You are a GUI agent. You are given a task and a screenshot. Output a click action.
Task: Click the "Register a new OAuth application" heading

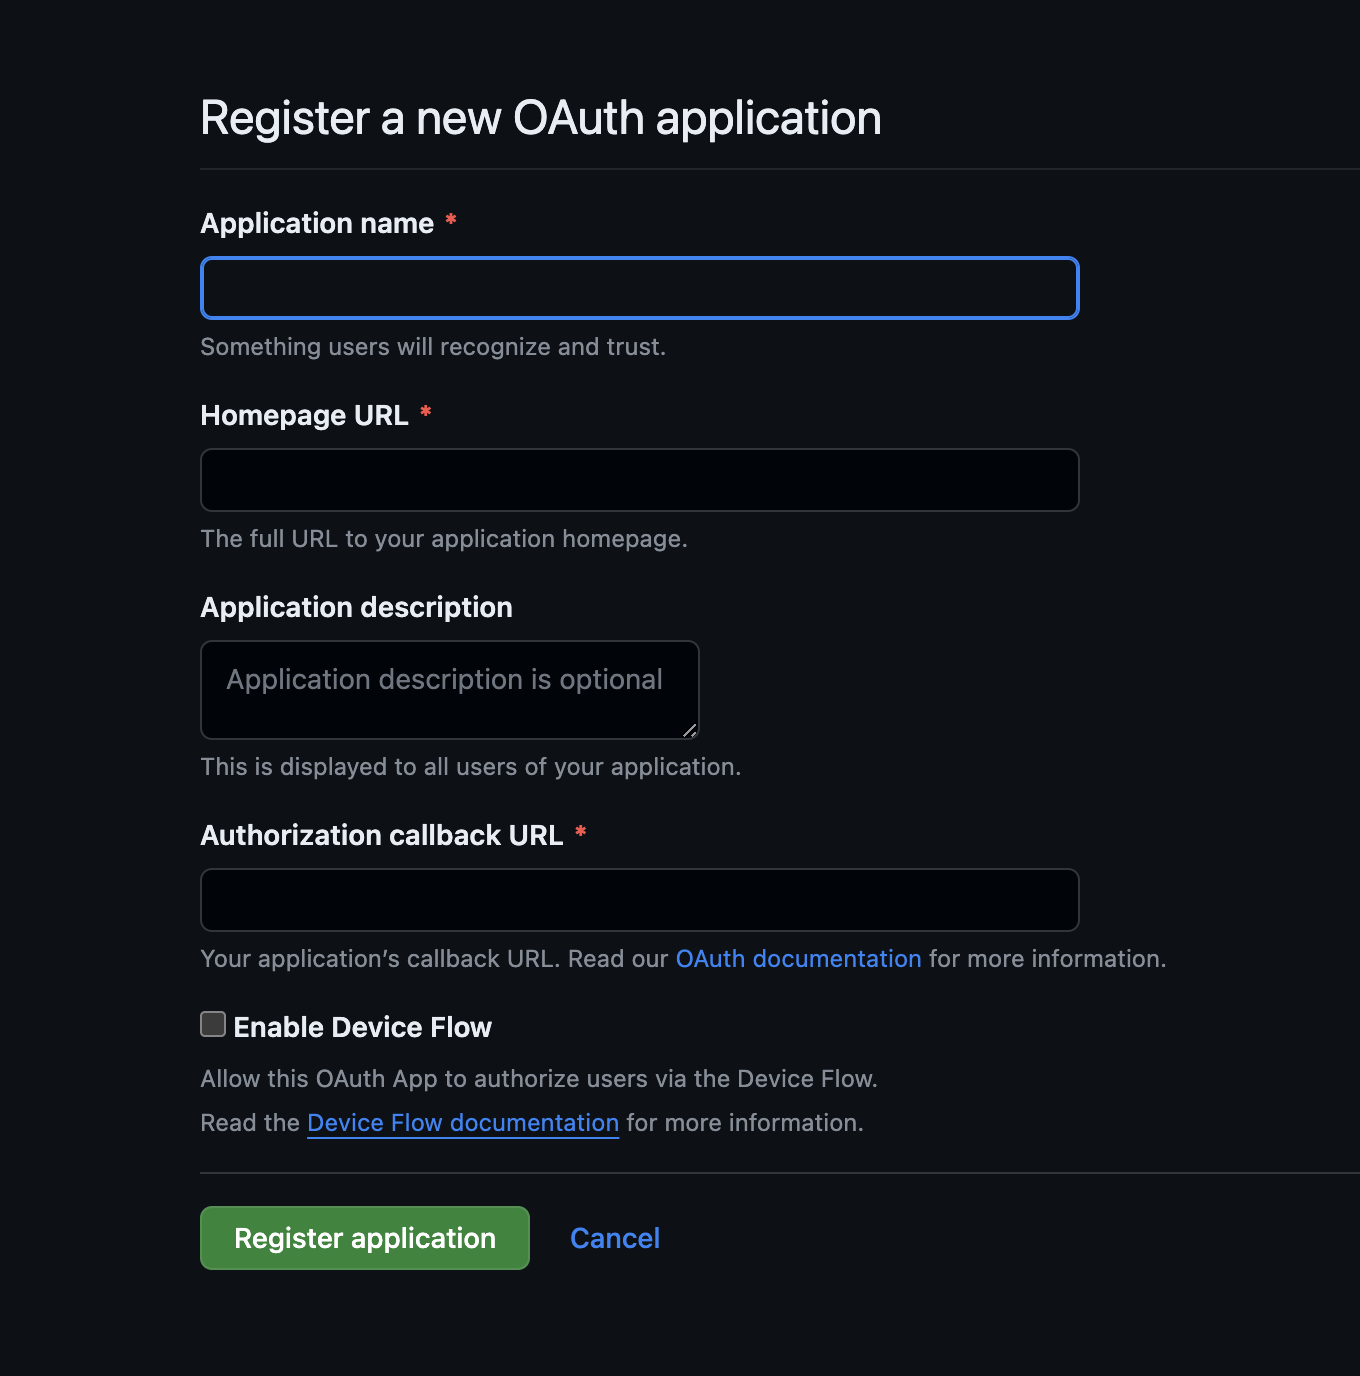coord(540,118)
